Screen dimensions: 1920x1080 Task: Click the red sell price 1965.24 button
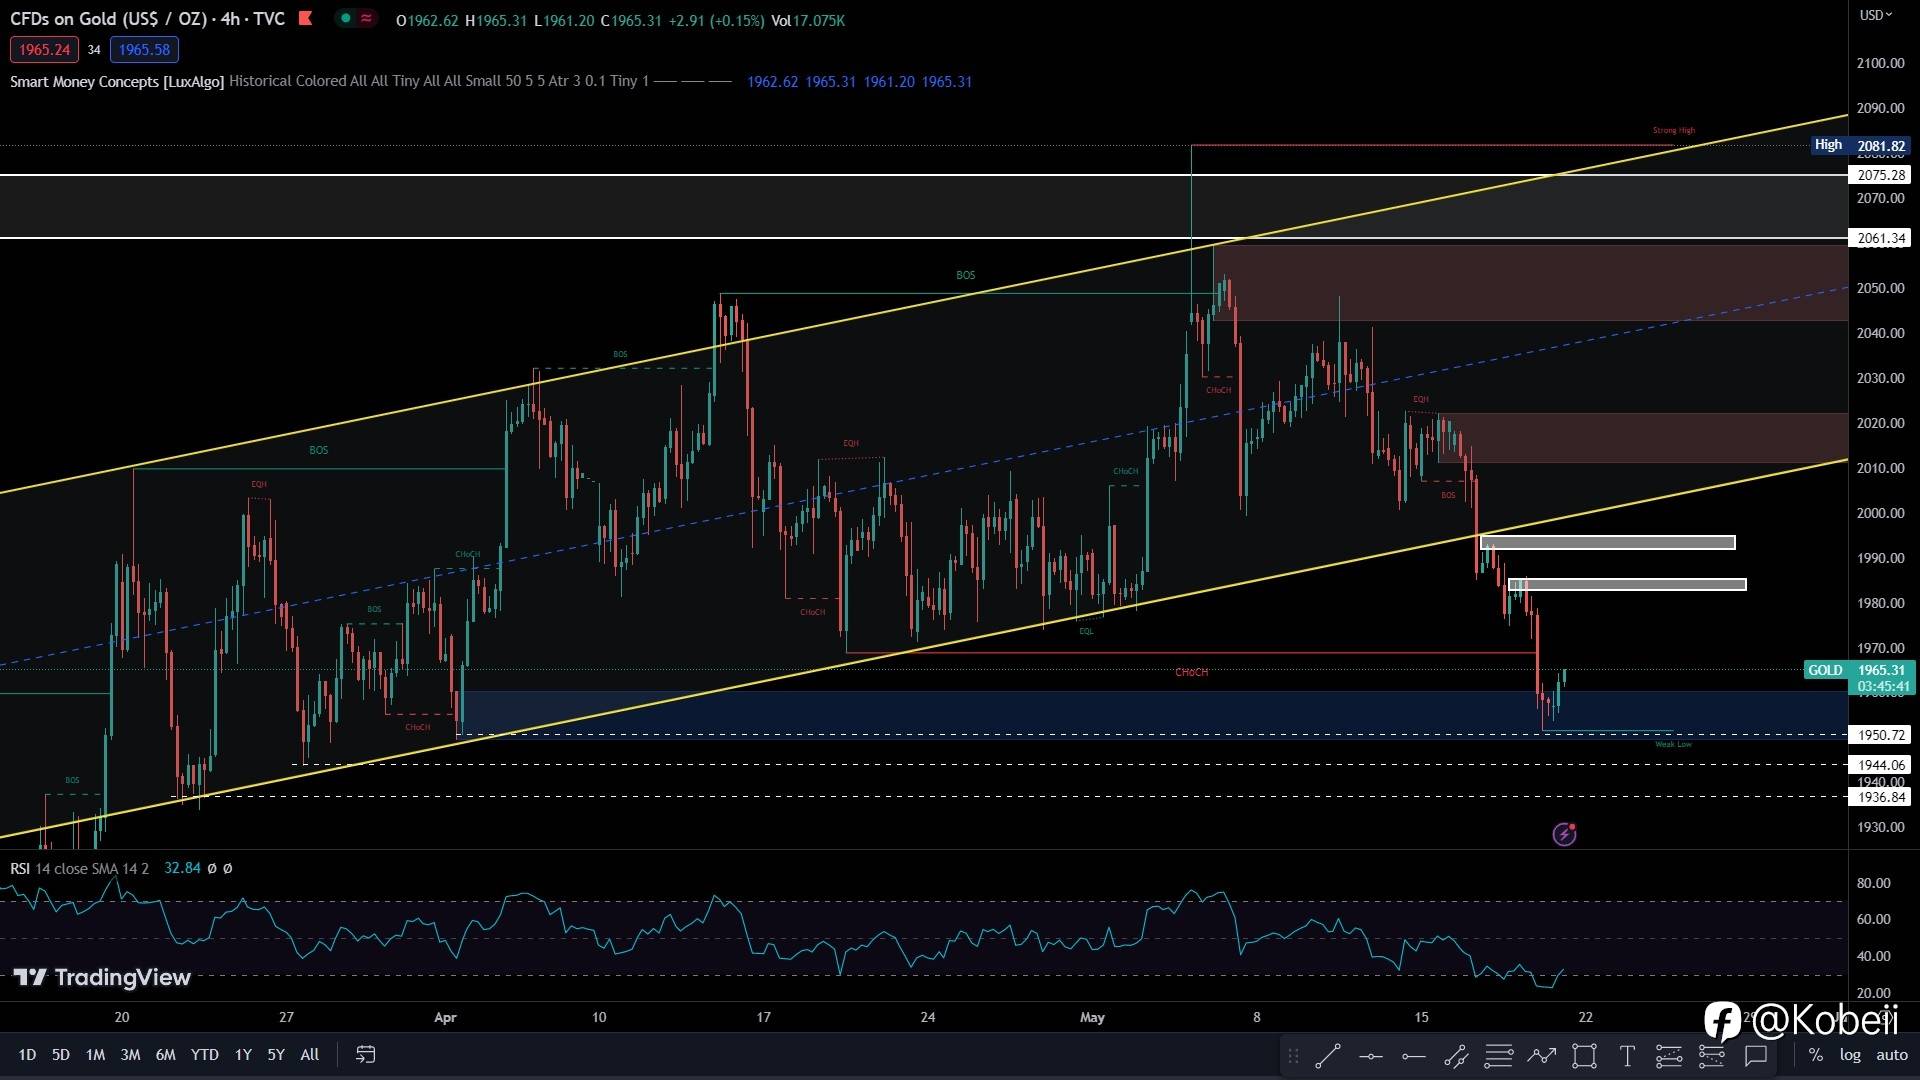(44, 49)
